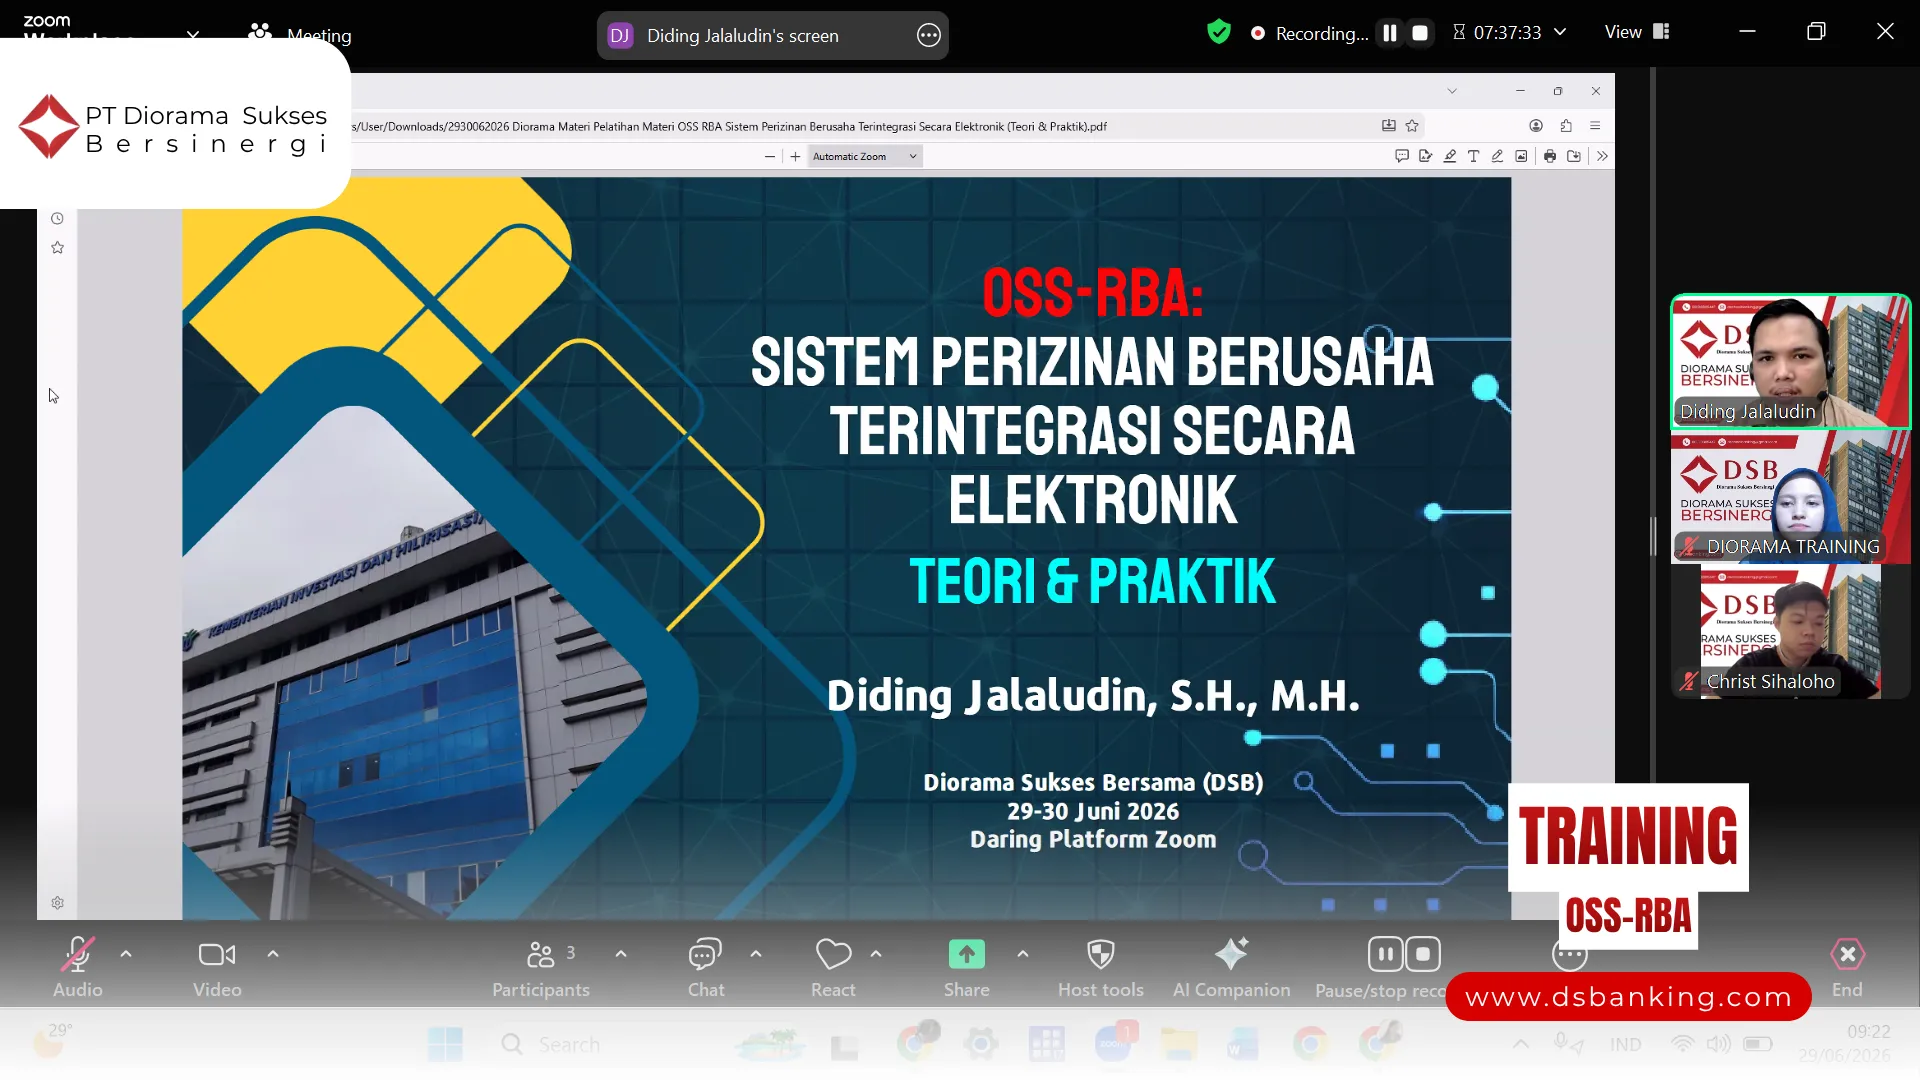1920x1080 pixels.
Task: Zoom out the PDF with minus
Action: click(x=769, y=157)
